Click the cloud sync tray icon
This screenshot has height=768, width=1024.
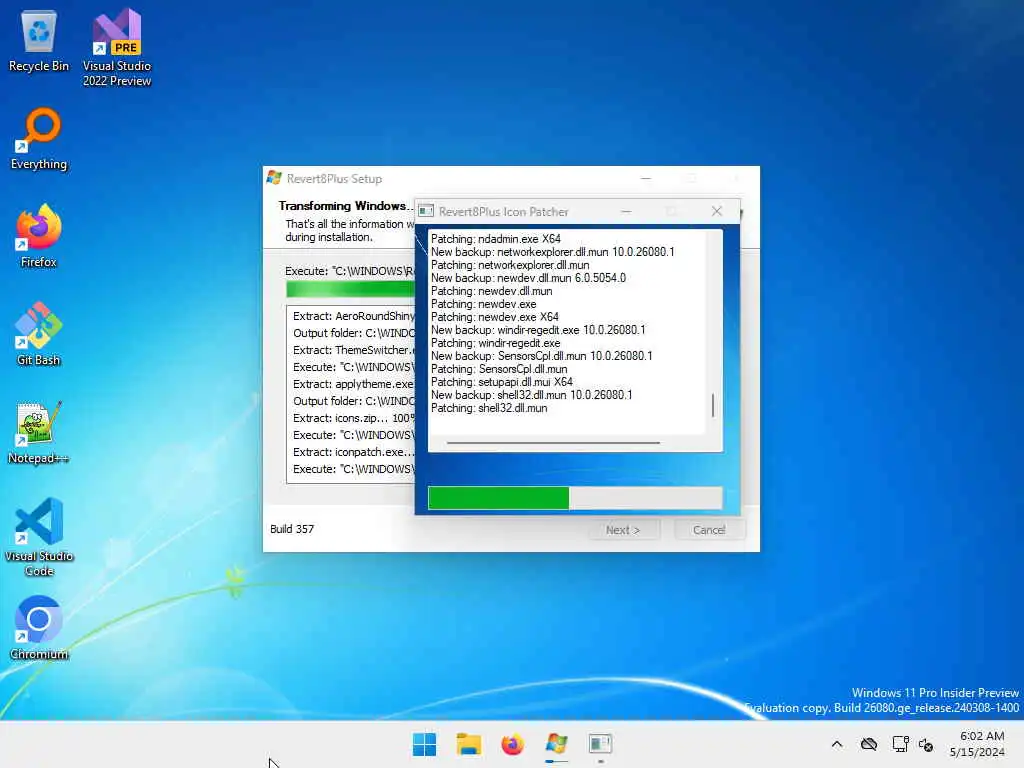point(869,744)
